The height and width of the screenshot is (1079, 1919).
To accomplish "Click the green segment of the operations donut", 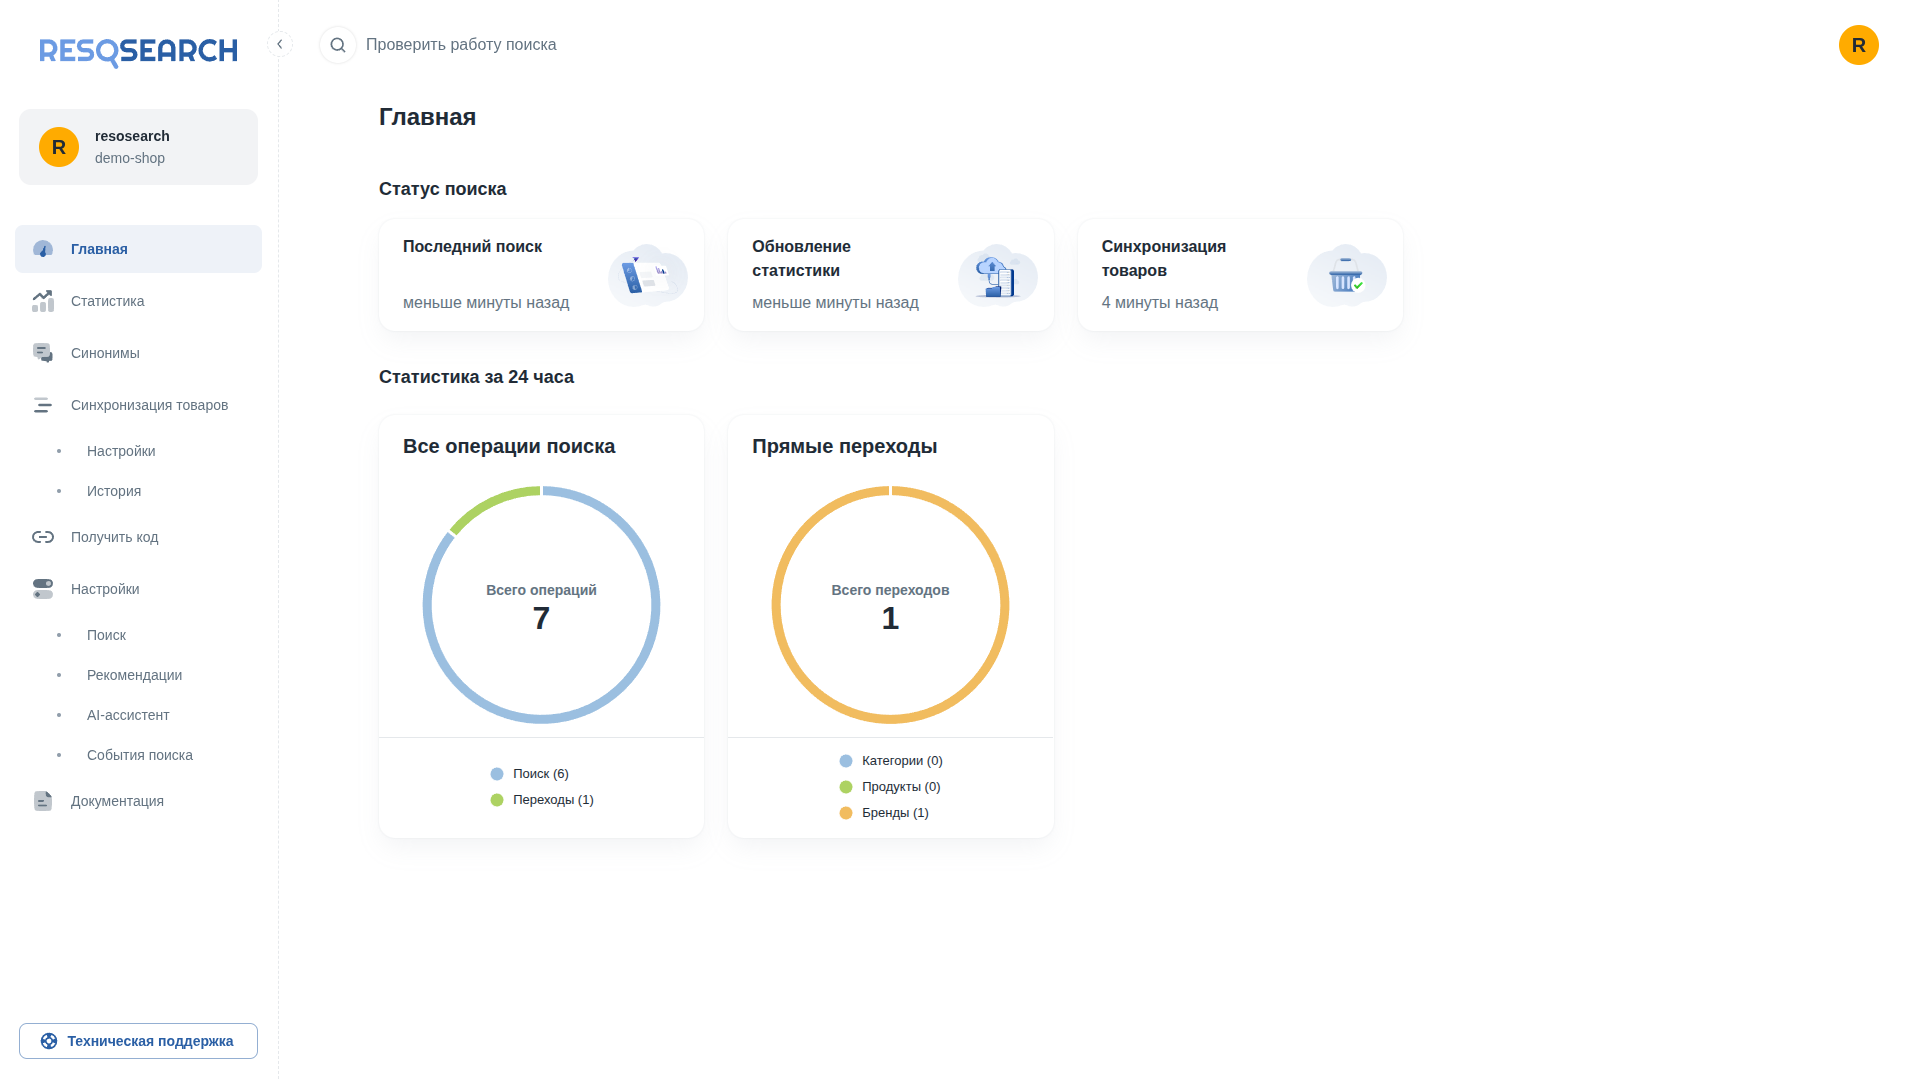I will [x=490, y=502].
